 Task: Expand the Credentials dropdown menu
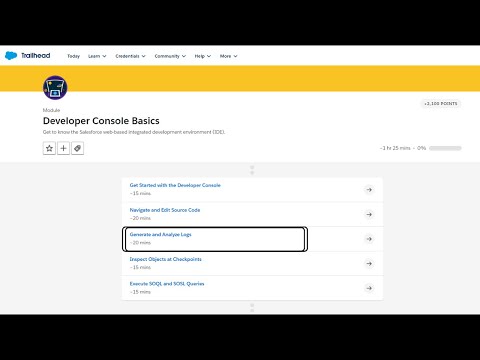pos(130,56)
